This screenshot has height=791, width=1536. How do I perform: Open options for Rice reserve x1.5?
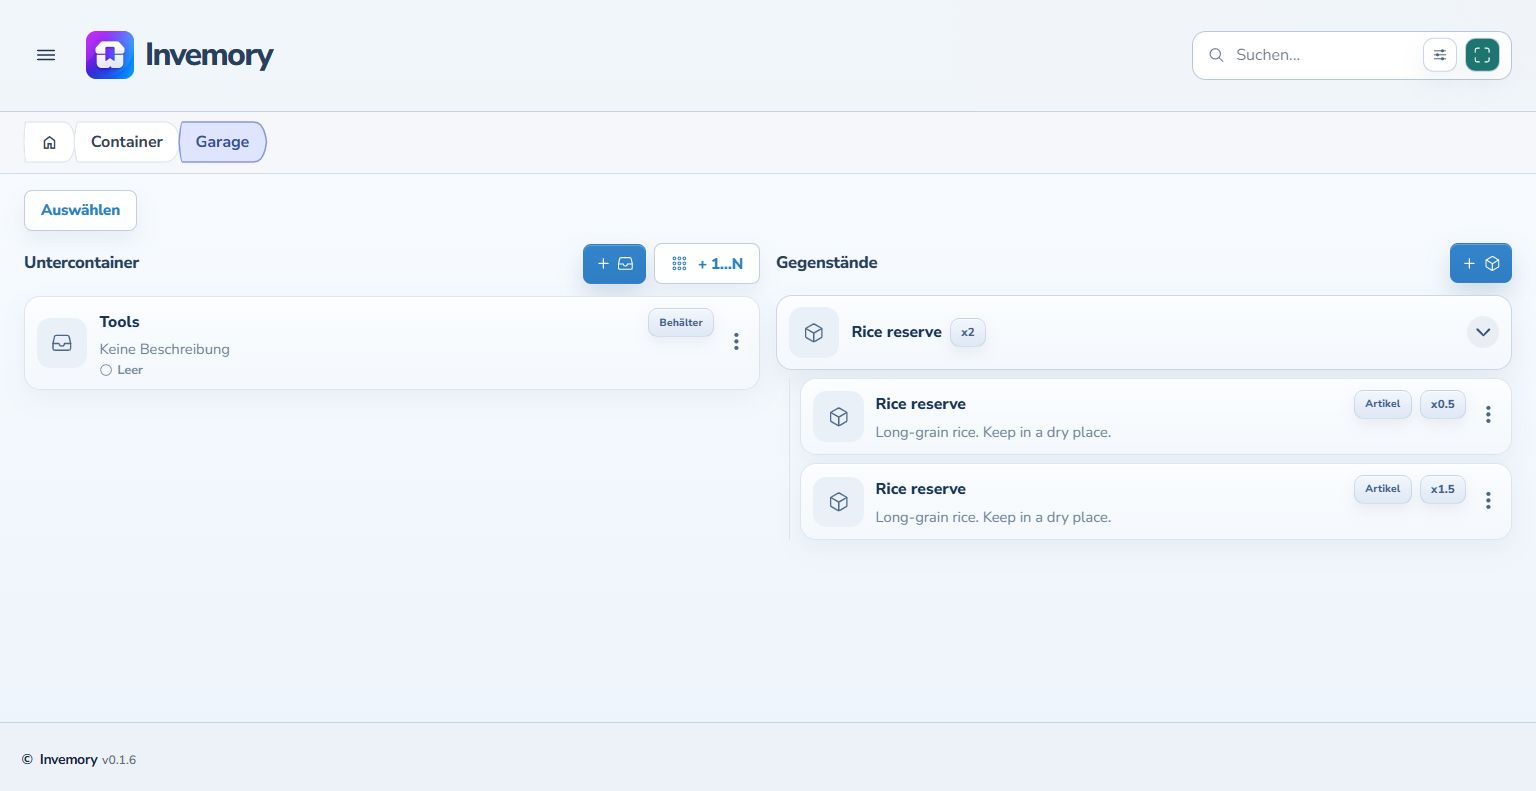point(1488,500)
